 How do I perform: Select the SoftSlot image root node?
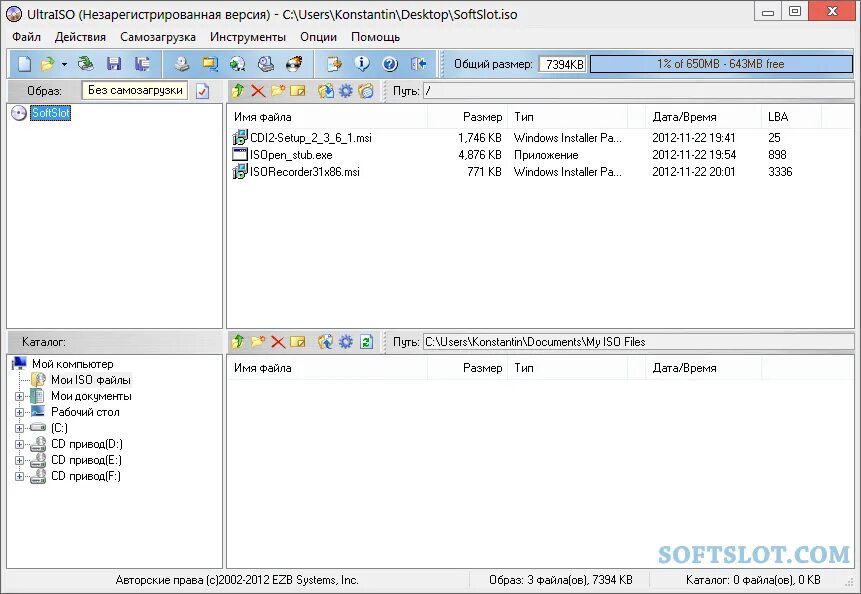pos(51,113)
